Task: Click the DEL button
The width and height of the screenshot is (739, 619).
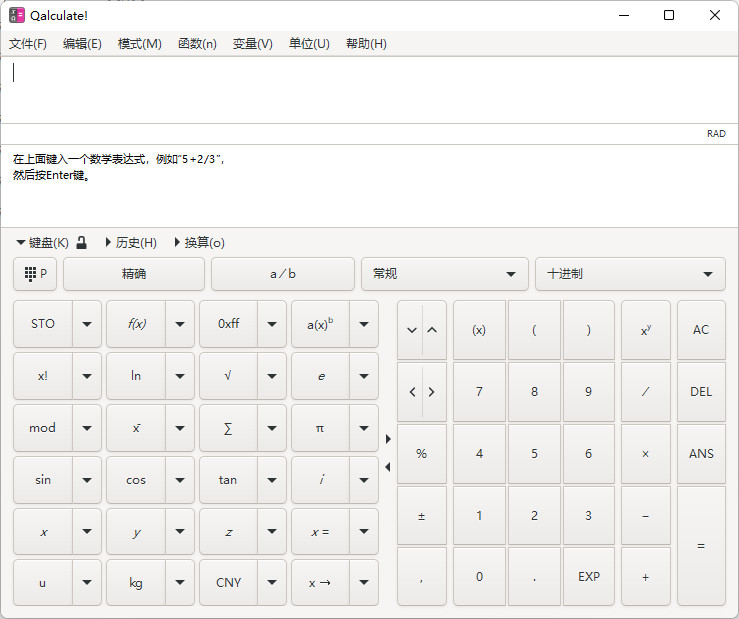Action: [701, 392]
